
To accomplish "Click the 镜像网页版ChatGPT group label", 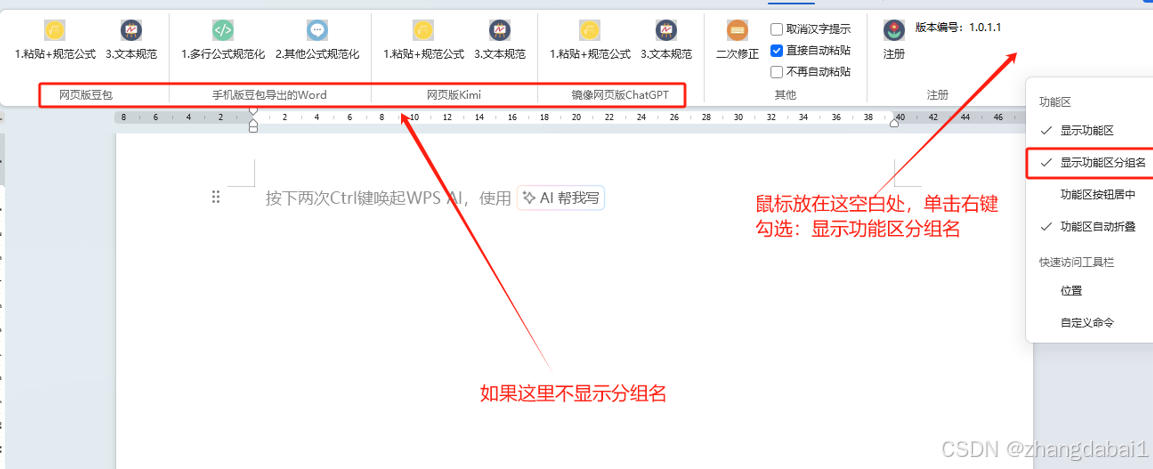I will pos(620,95).
